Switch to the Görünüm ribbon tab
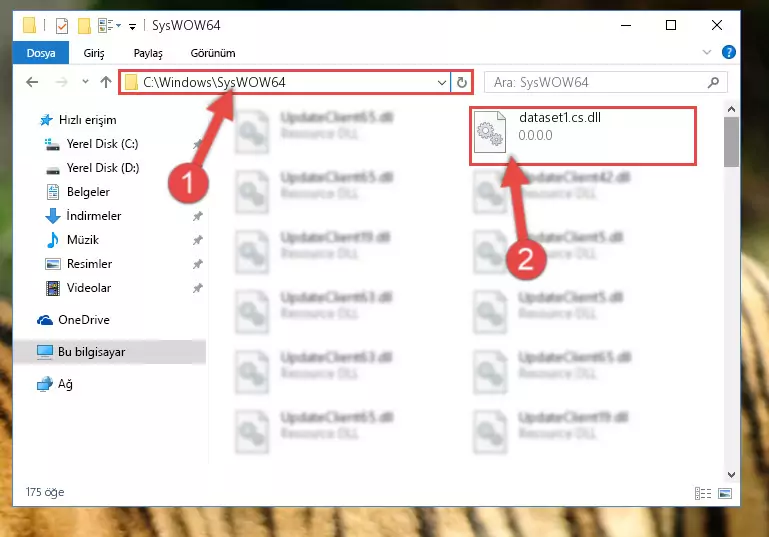769x537 pixels. pos(213,53)
